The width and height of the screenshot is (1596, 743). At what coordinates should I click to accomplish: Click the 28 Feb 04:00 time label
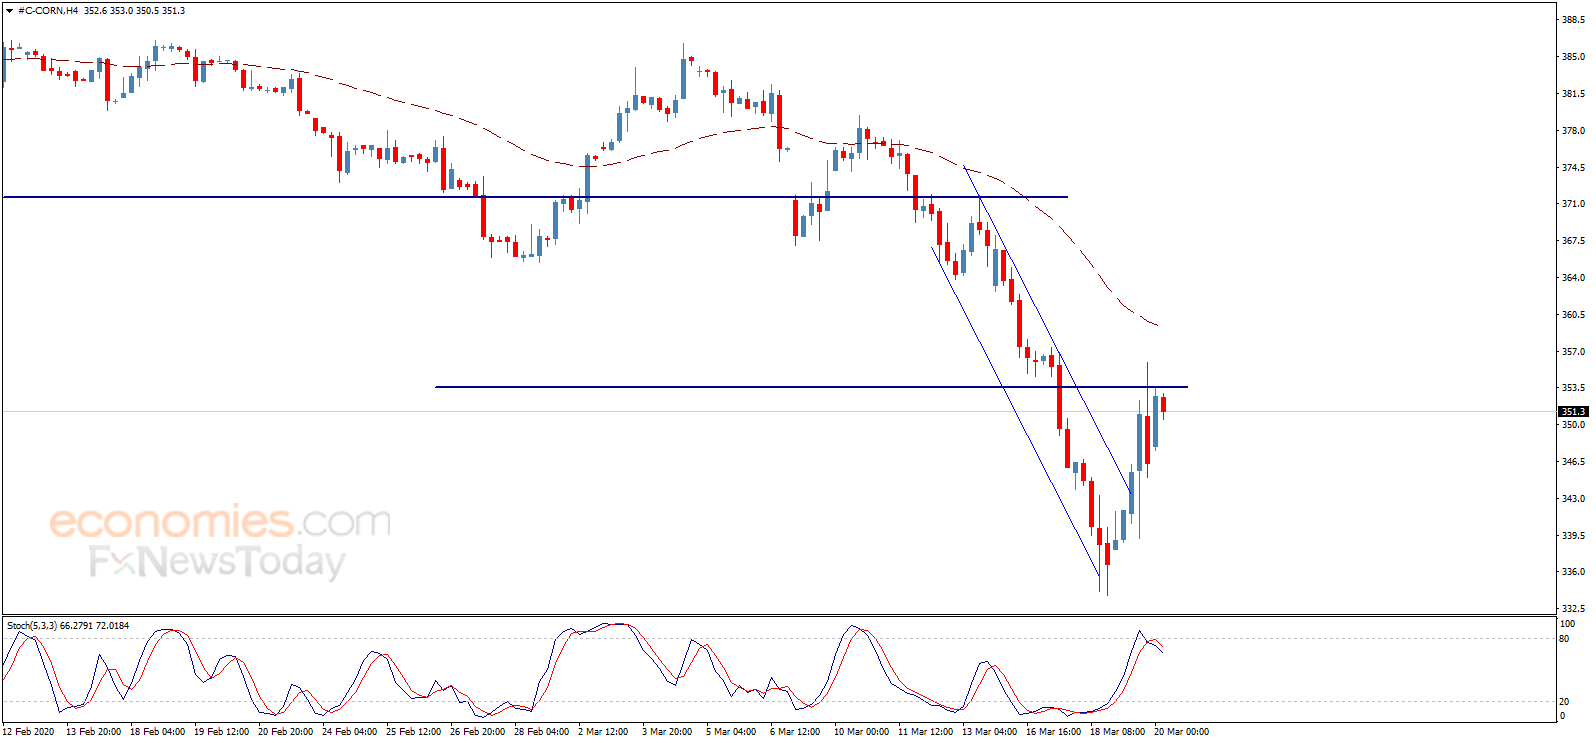pos(541,732)
